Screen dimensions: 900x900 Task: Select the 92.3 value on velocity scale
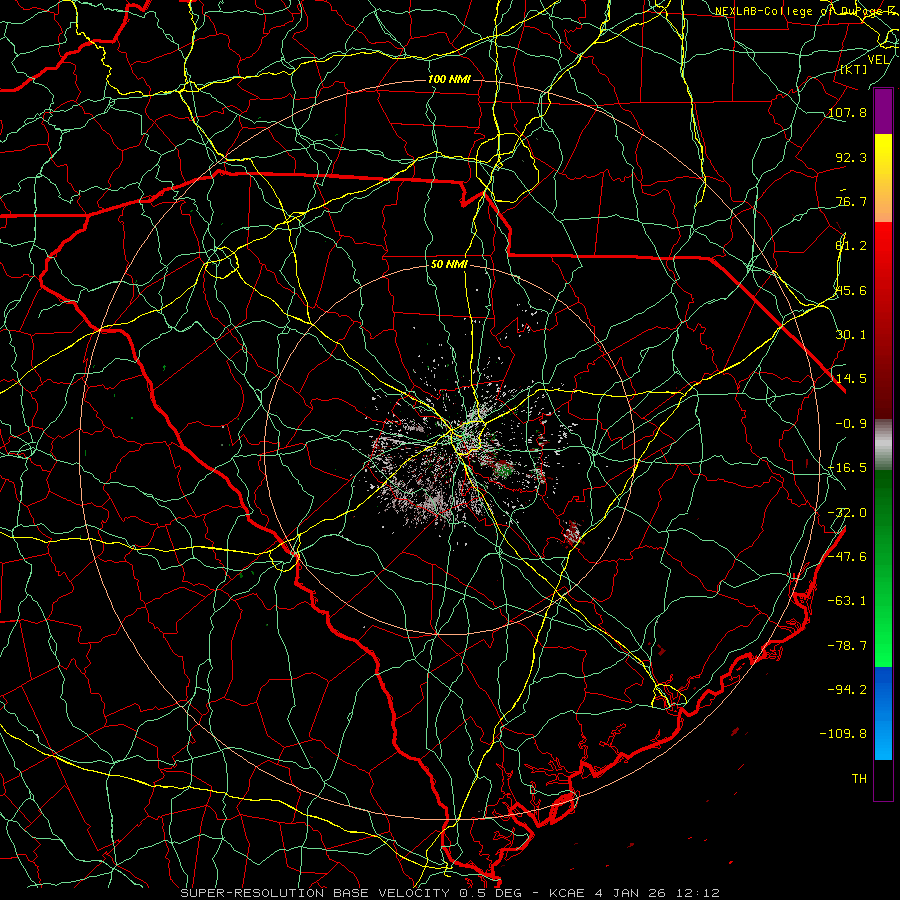pos(851,157)
